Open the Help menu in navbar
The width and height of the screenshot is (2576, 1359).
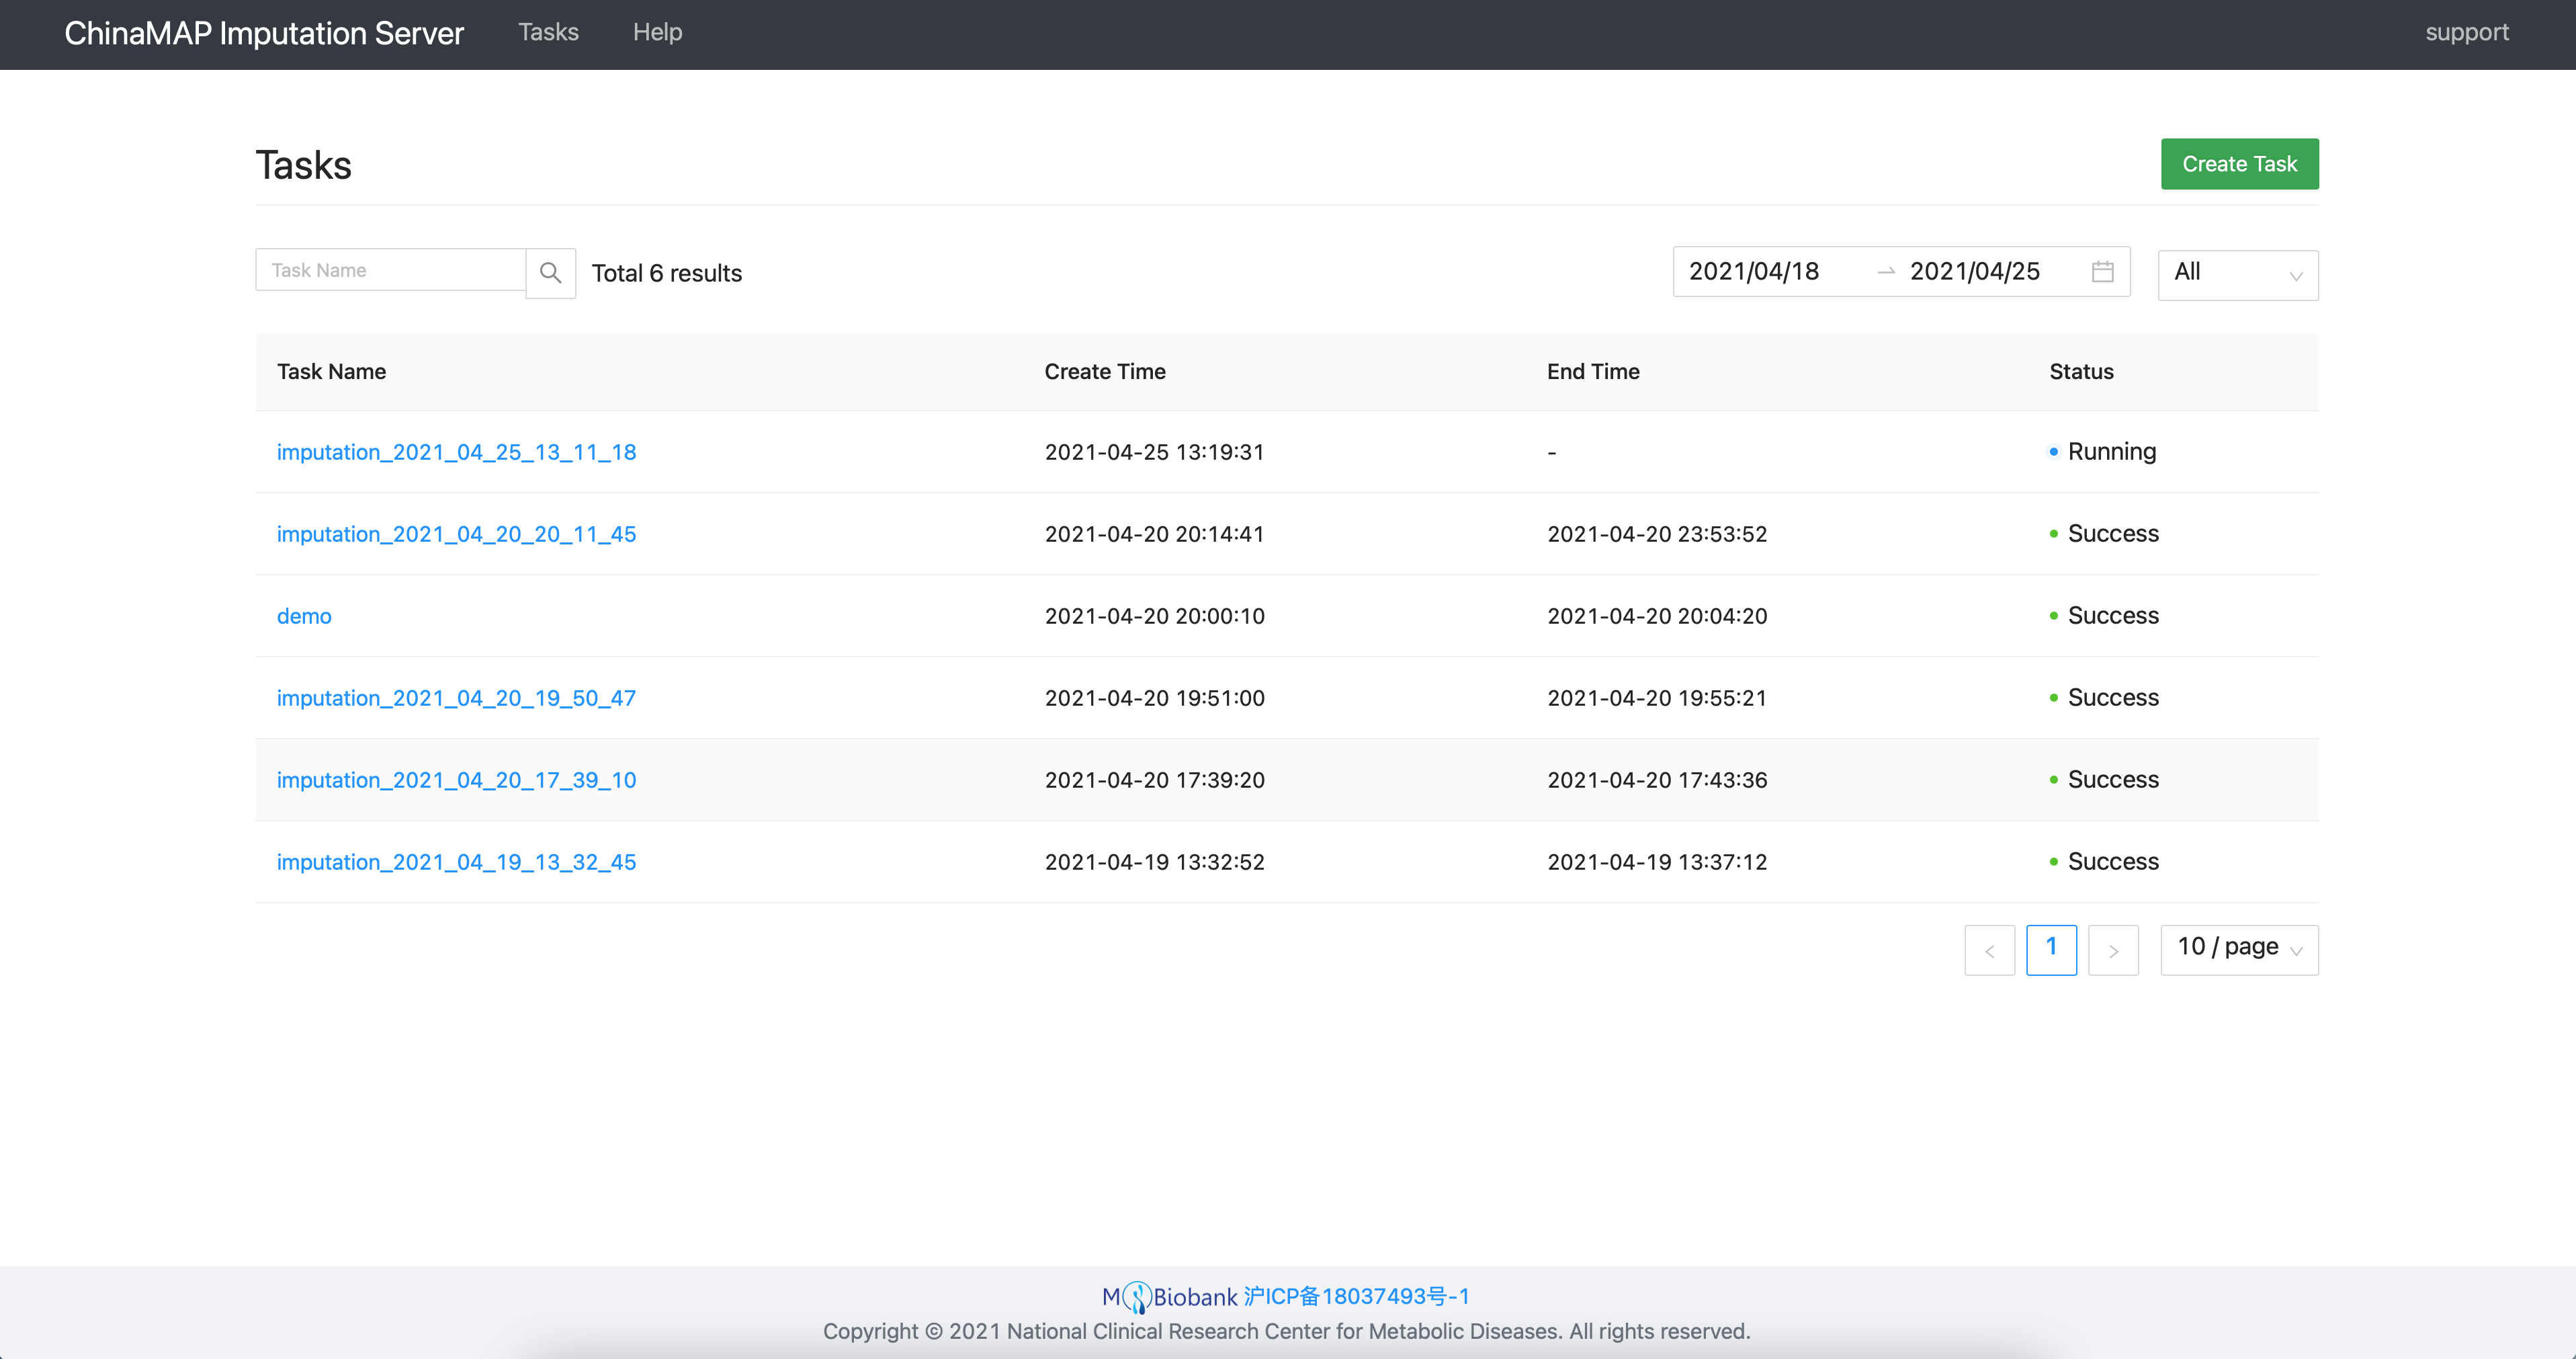[657, 32]
